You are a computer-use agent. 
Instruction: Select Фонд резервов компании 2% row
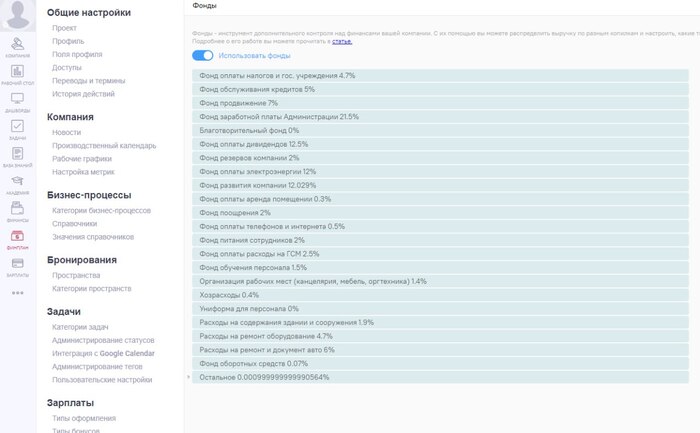440,158
